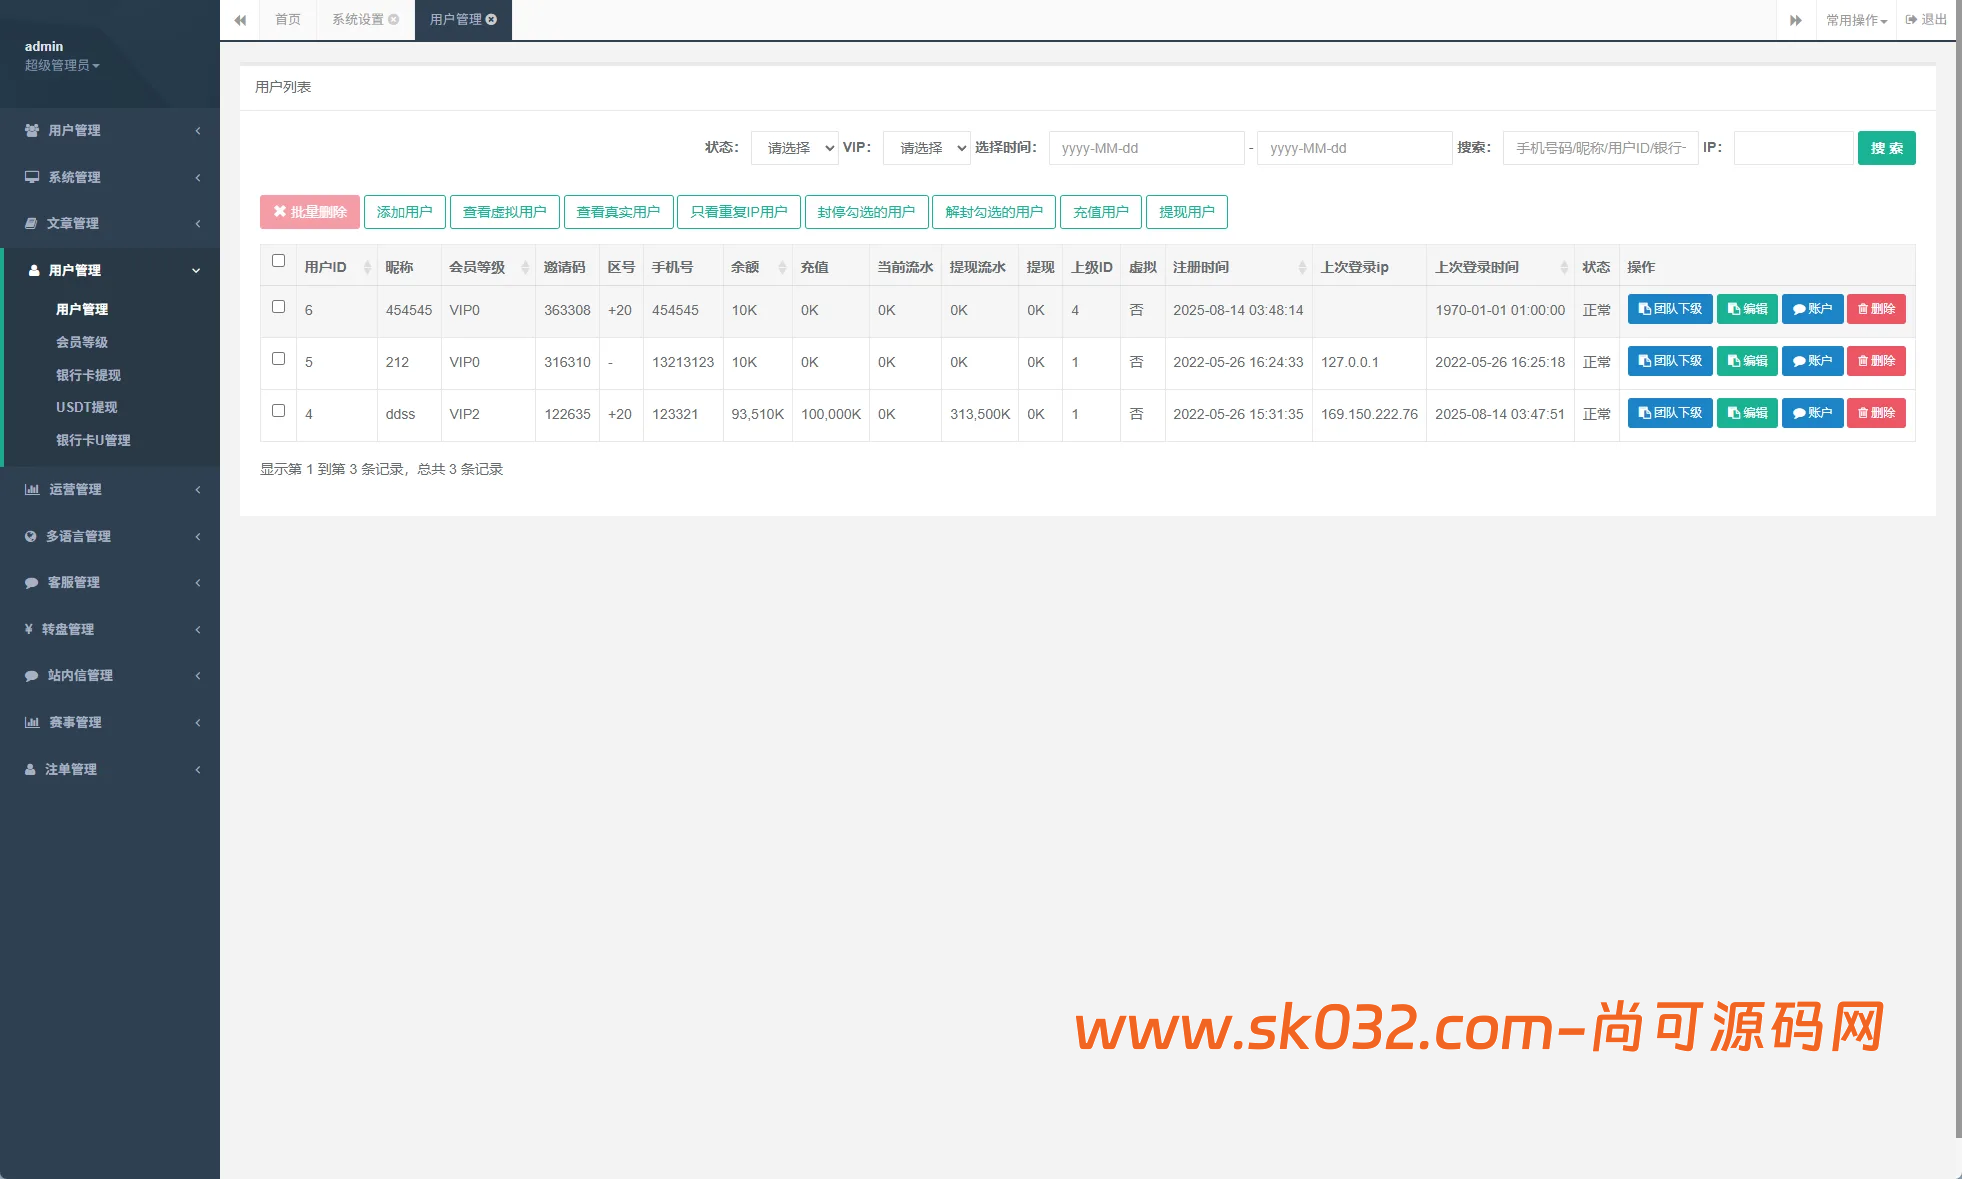The image size is (1962, 1179).
Task: Sort 注册时间 column via its sort arrows
Action: [x=1301, y=267]
